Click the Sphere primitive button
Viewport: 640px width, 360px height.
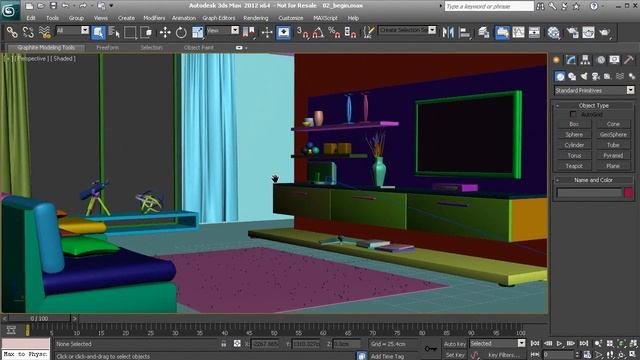(x=574, y=134)
